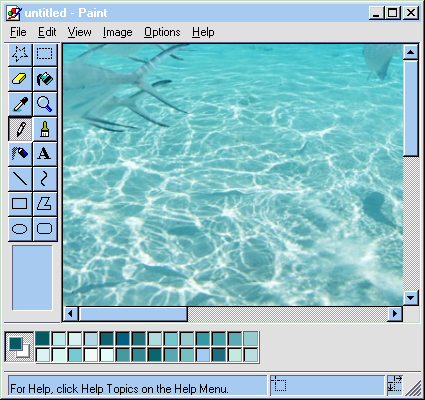425x400 pixels.
Task: Choose the Eraser tool
Action: (x=20, y=79)
